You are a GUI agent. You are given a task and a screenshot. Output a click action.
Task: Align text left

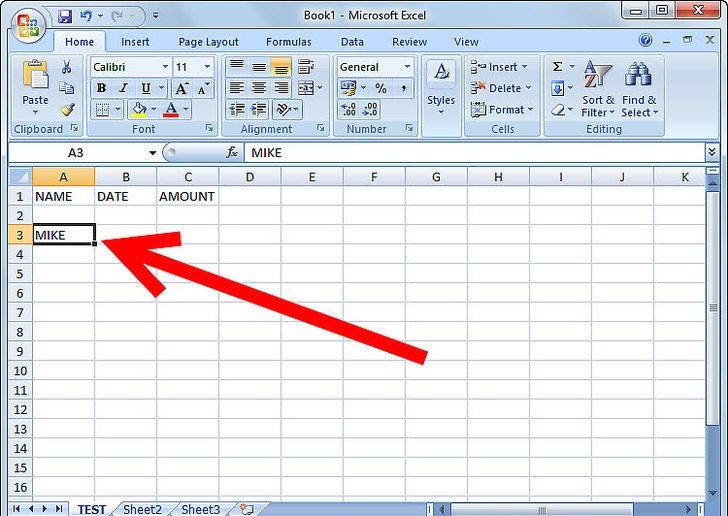coord(237,88)
